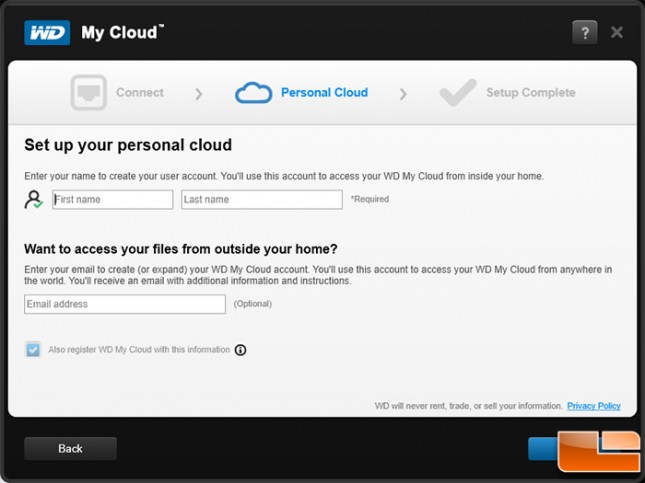Open help with the question mark button
645x483 pixels.
585,32
